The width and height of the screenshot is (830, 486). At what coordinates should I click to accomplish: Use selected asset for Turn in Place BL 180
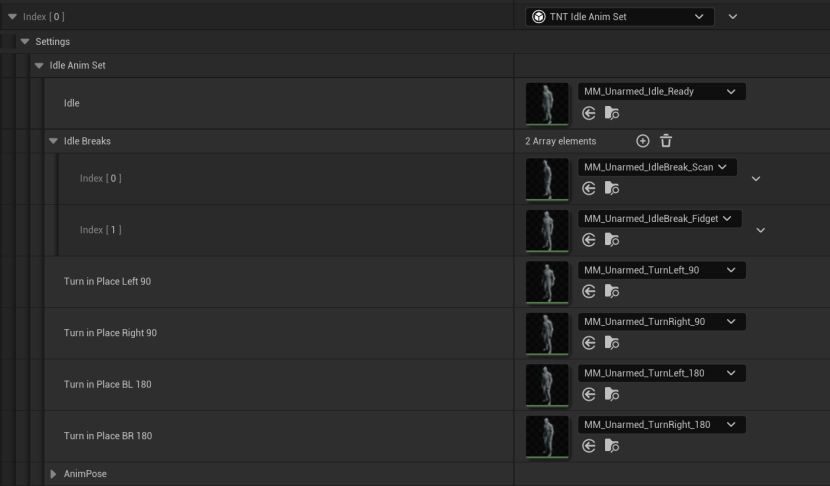pyautogui.click(x=589, y=394)
